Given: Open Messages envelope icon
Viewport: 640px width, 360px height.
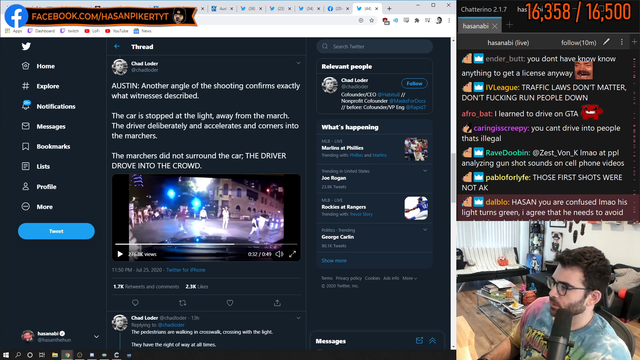Looking at the screenshot, I should click(x=26, y=126).
